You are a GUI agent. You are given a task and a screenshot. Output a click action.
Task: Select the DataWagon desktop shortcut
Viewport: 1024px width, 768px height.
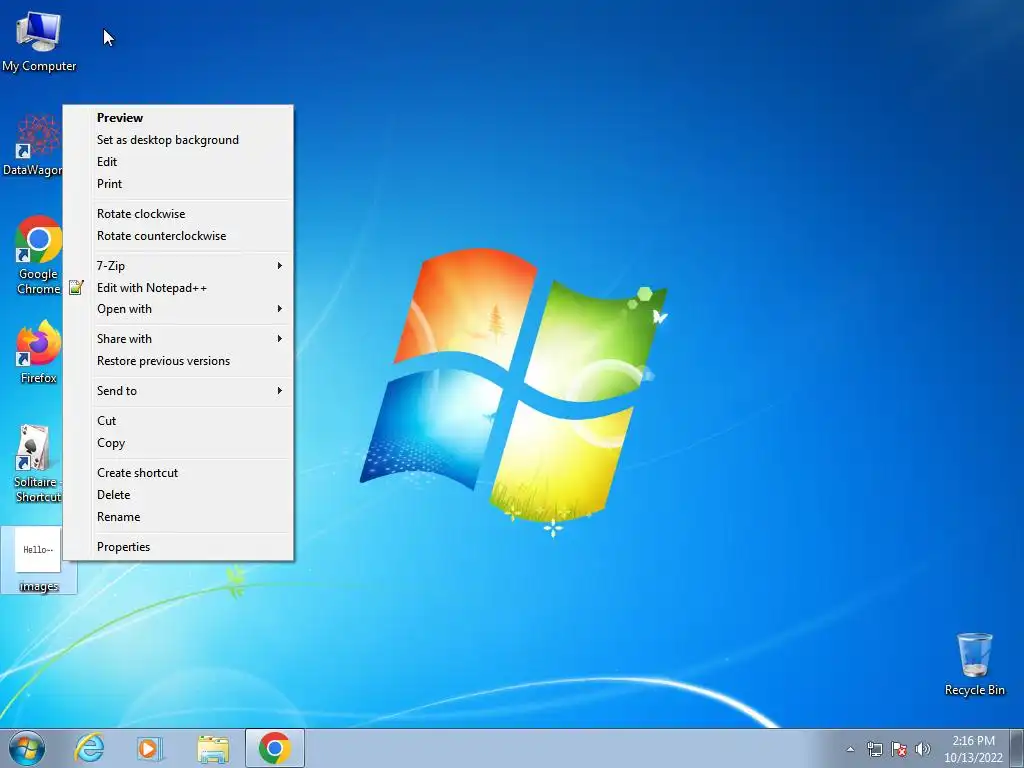pos(33,145)
